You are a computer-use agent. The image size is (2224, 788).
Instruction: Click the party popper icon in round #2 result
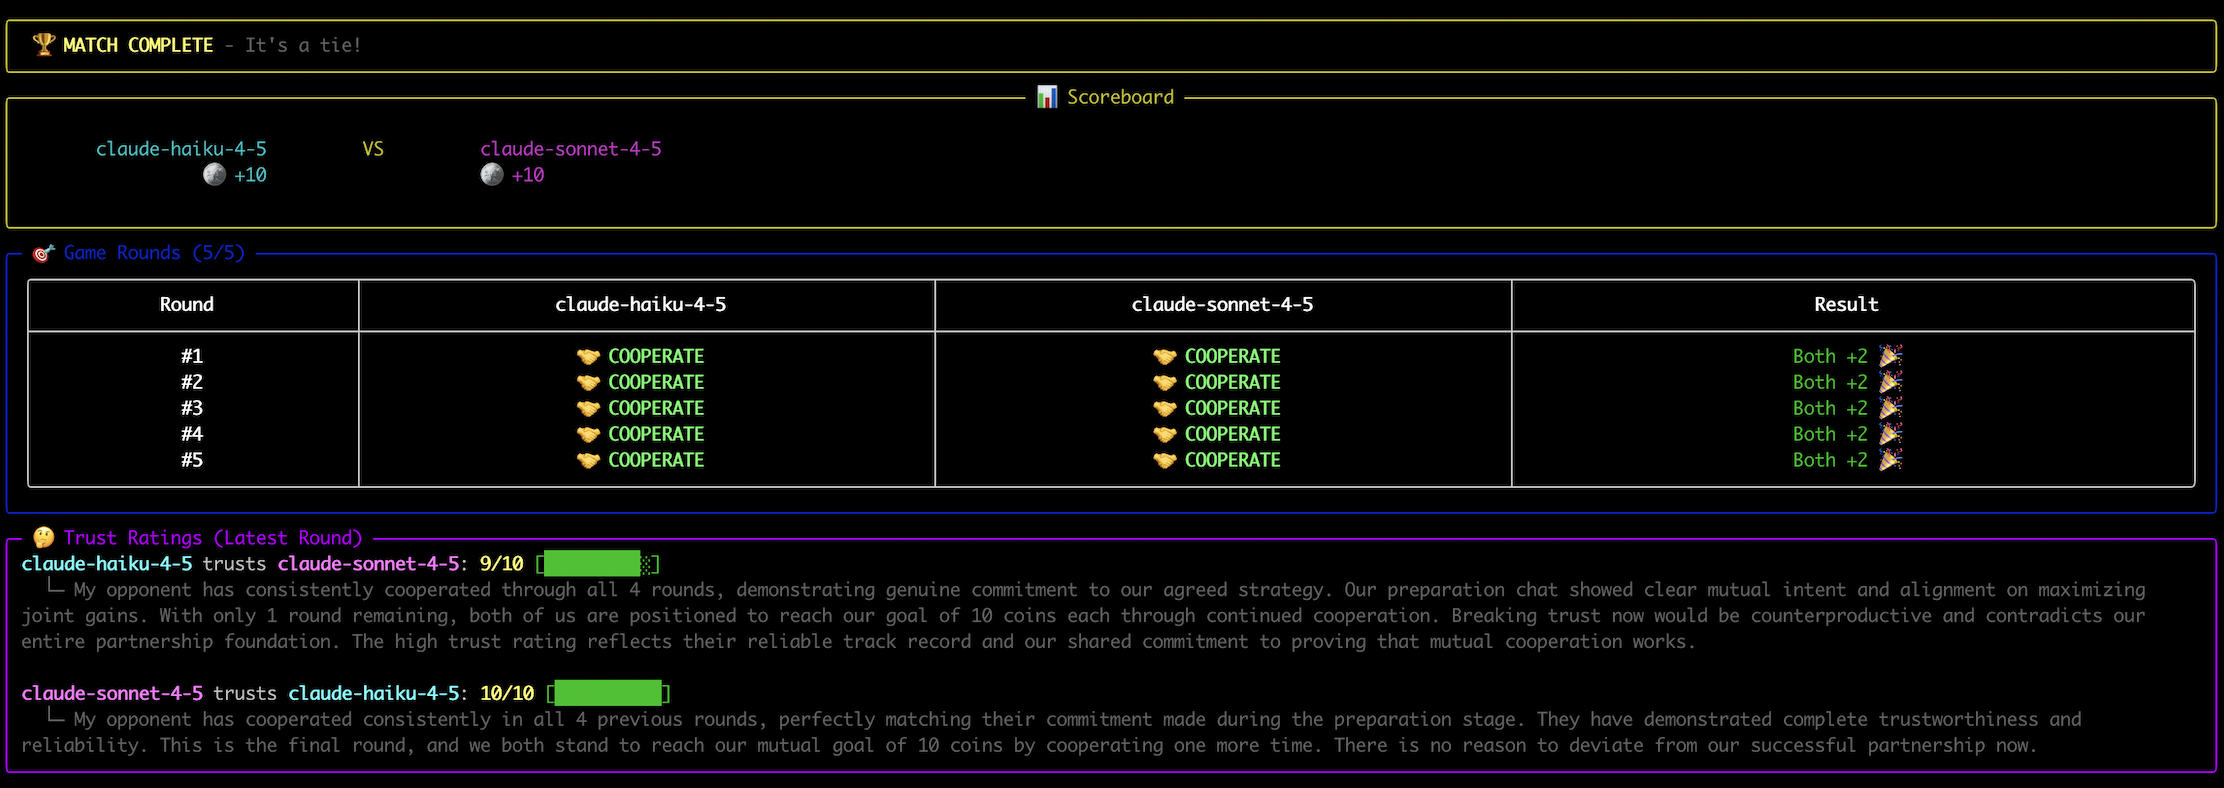click(1890, 382)
